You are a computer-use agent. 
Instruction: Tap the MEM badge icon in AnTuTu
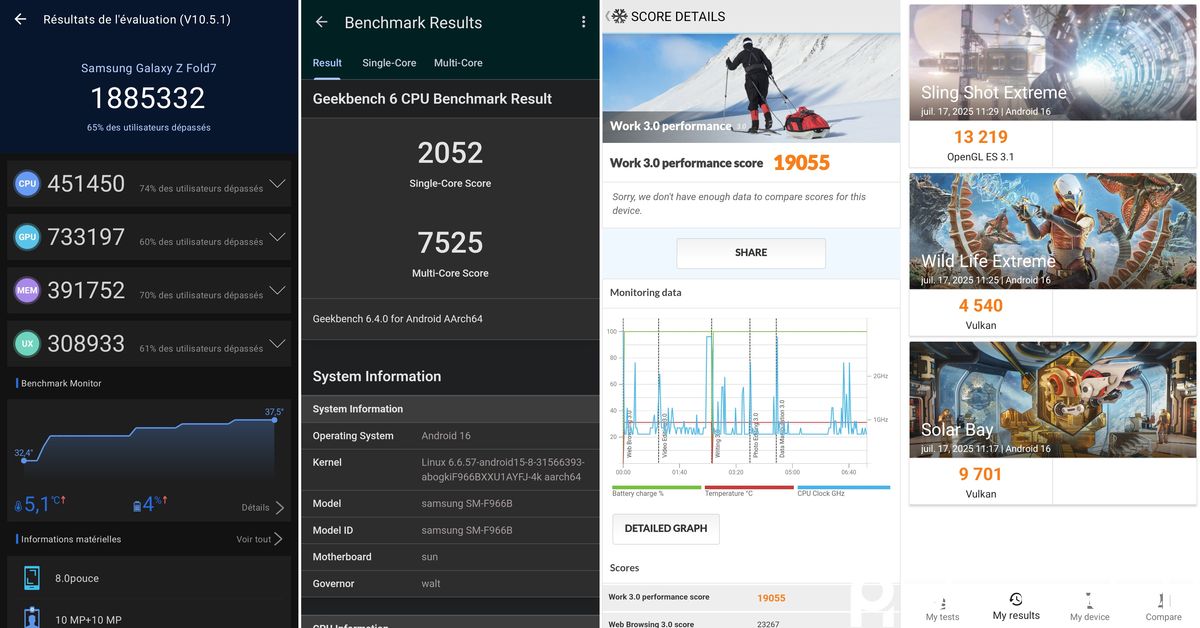[27, 290]
